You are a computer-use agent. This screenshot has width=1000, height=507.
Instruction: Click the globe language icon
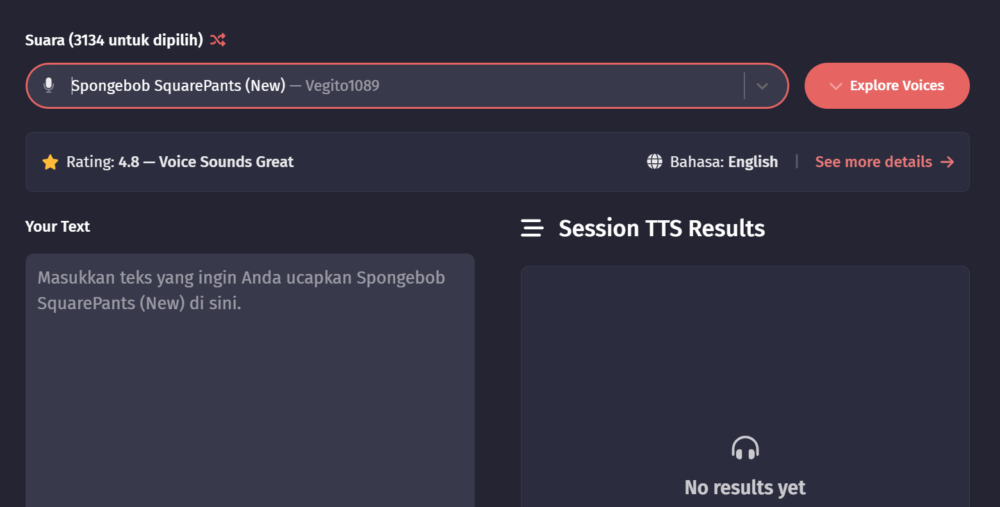(x=655, y=162)
